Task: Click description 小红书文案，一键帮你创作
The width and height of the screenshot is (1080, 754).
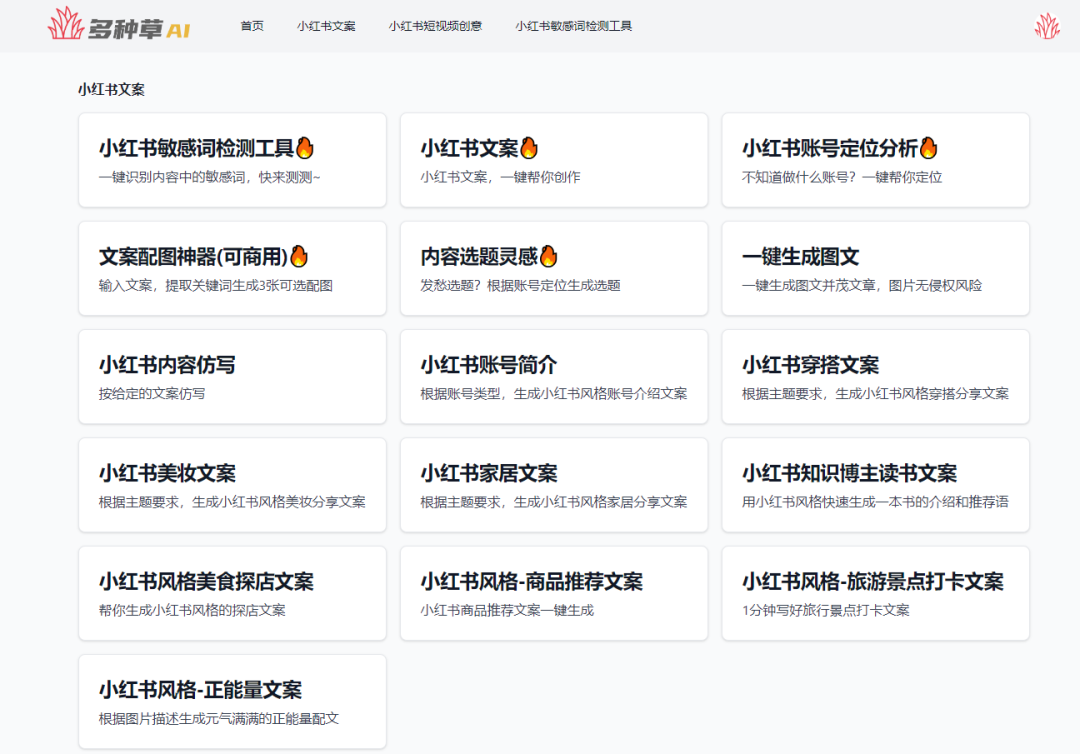Action: click(x=500, y=177)
